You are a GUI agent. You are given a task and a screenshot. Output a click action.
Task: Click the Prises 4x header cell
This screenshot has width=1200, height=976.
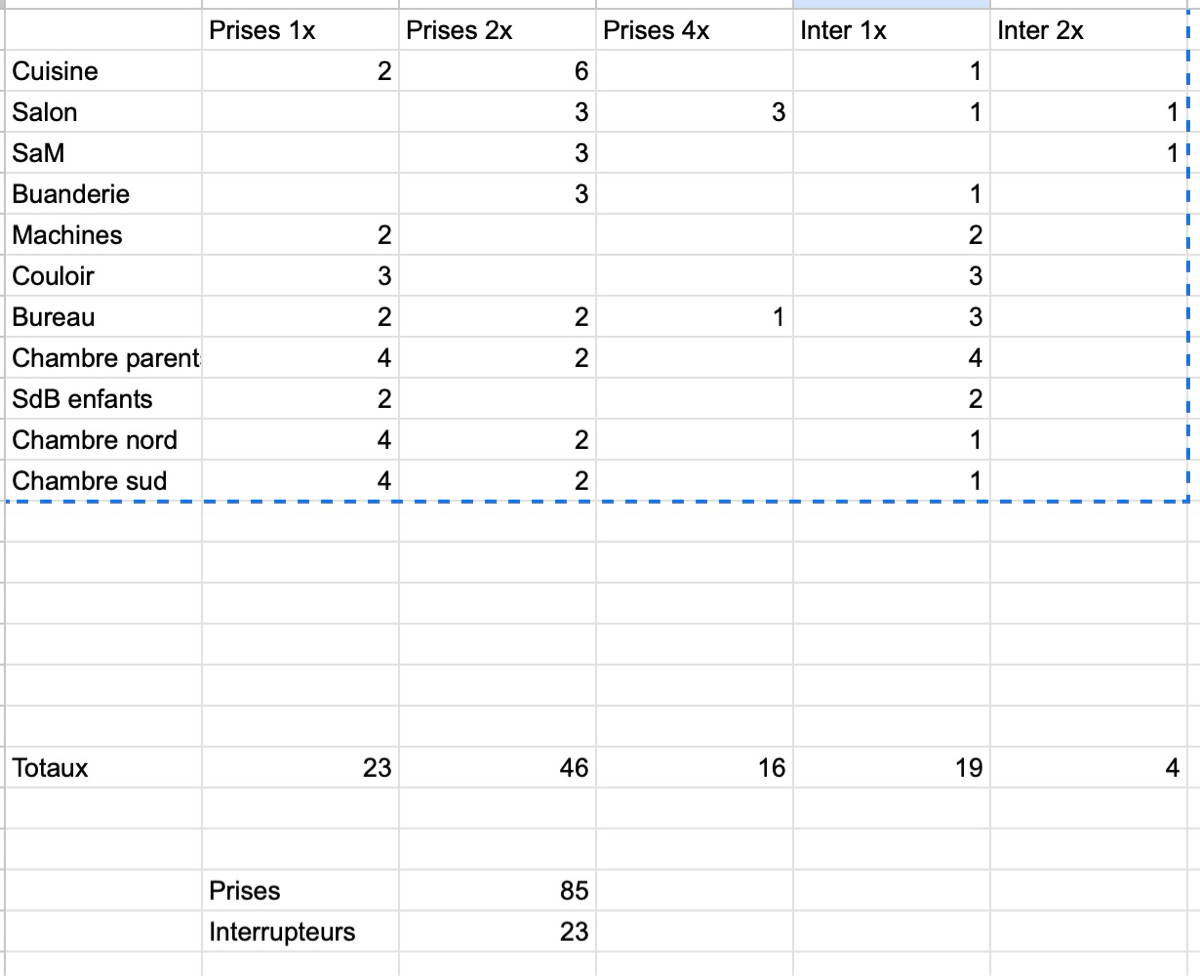[694, 31]
